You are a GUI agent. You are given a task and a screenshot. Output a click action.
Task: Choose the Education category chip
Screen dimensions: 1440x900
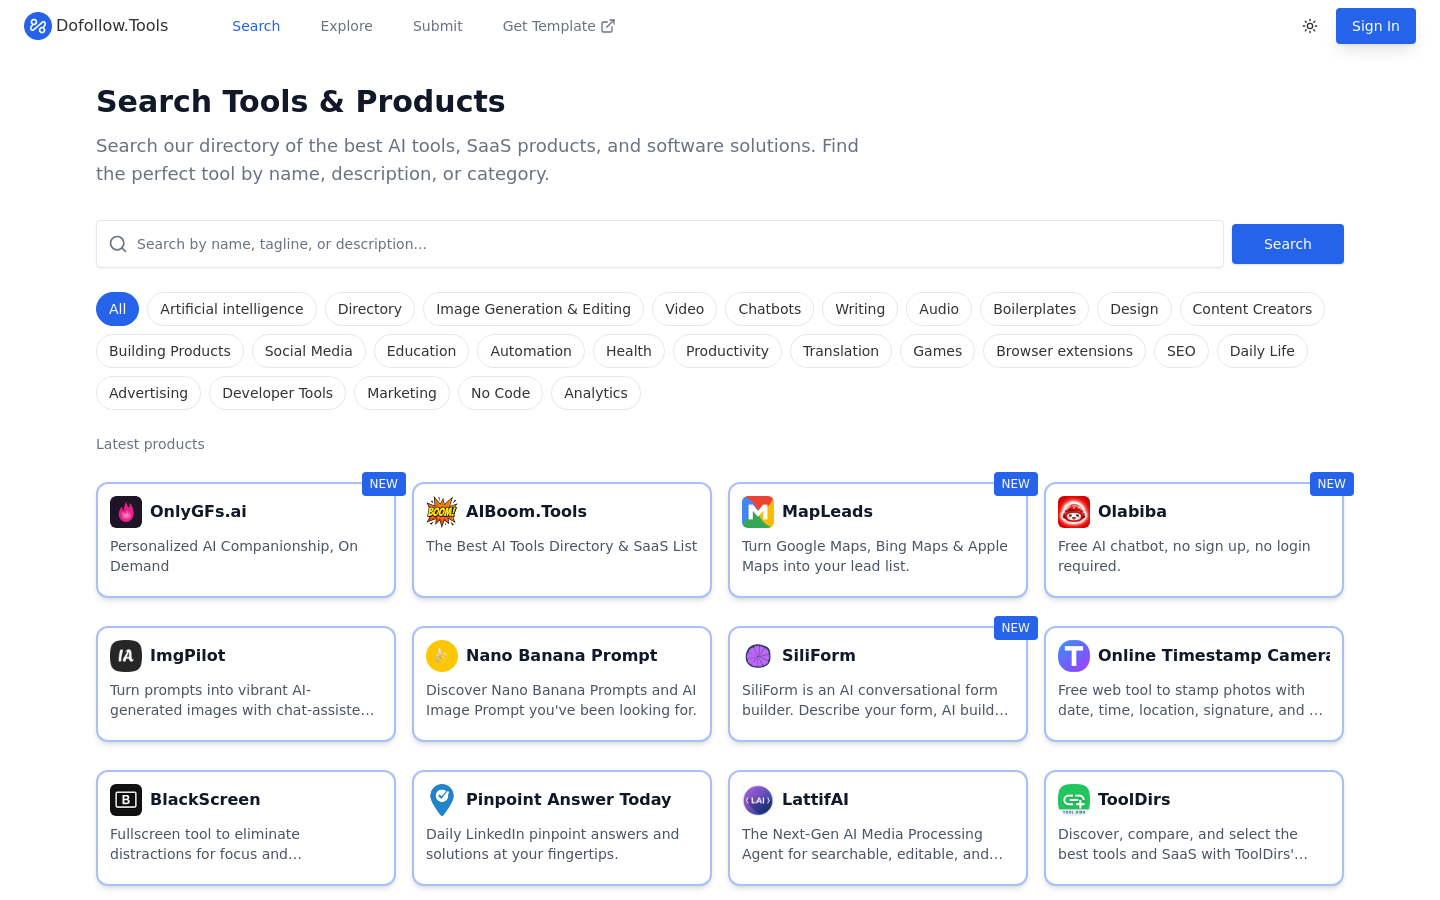(421, 351)
